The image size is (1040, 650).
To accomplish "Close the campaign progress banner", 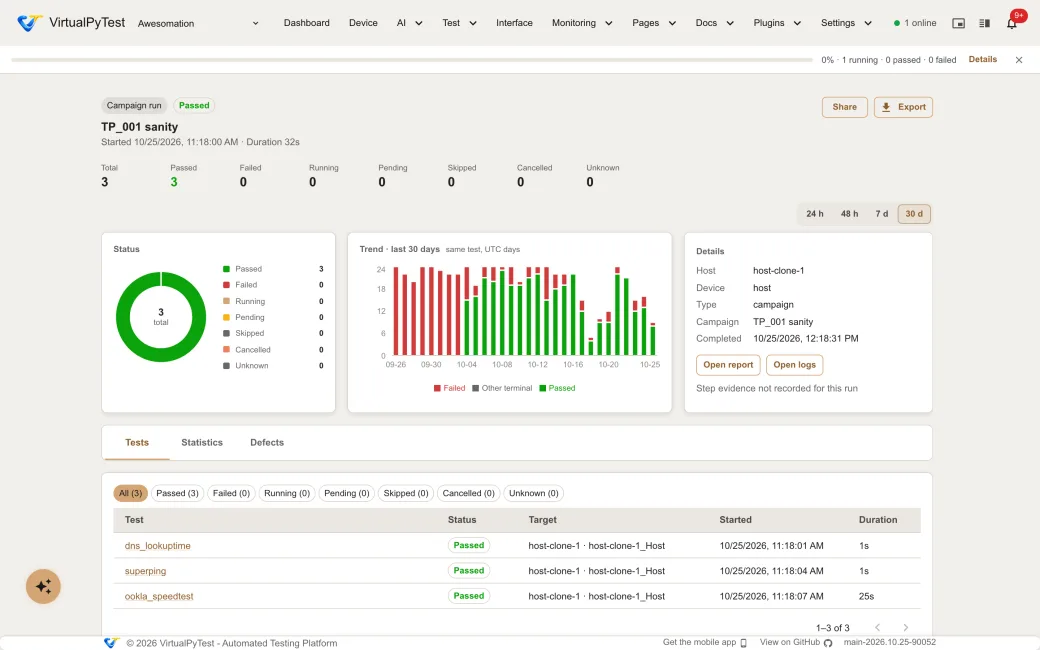I will click(x=1019, y=60).
